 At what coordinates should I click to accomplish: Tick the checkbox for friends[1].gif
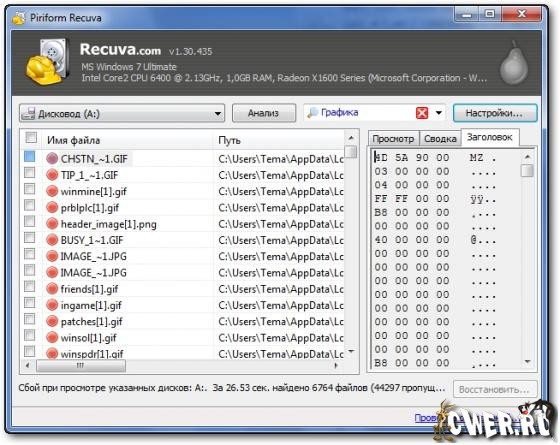coord(30,287)
